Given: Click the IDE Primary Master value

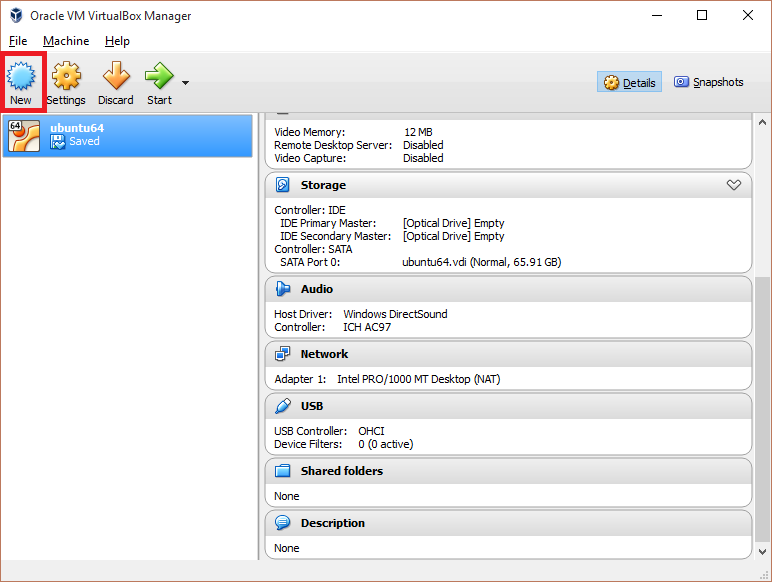Looking at the screenshot, I should (453, 223).
